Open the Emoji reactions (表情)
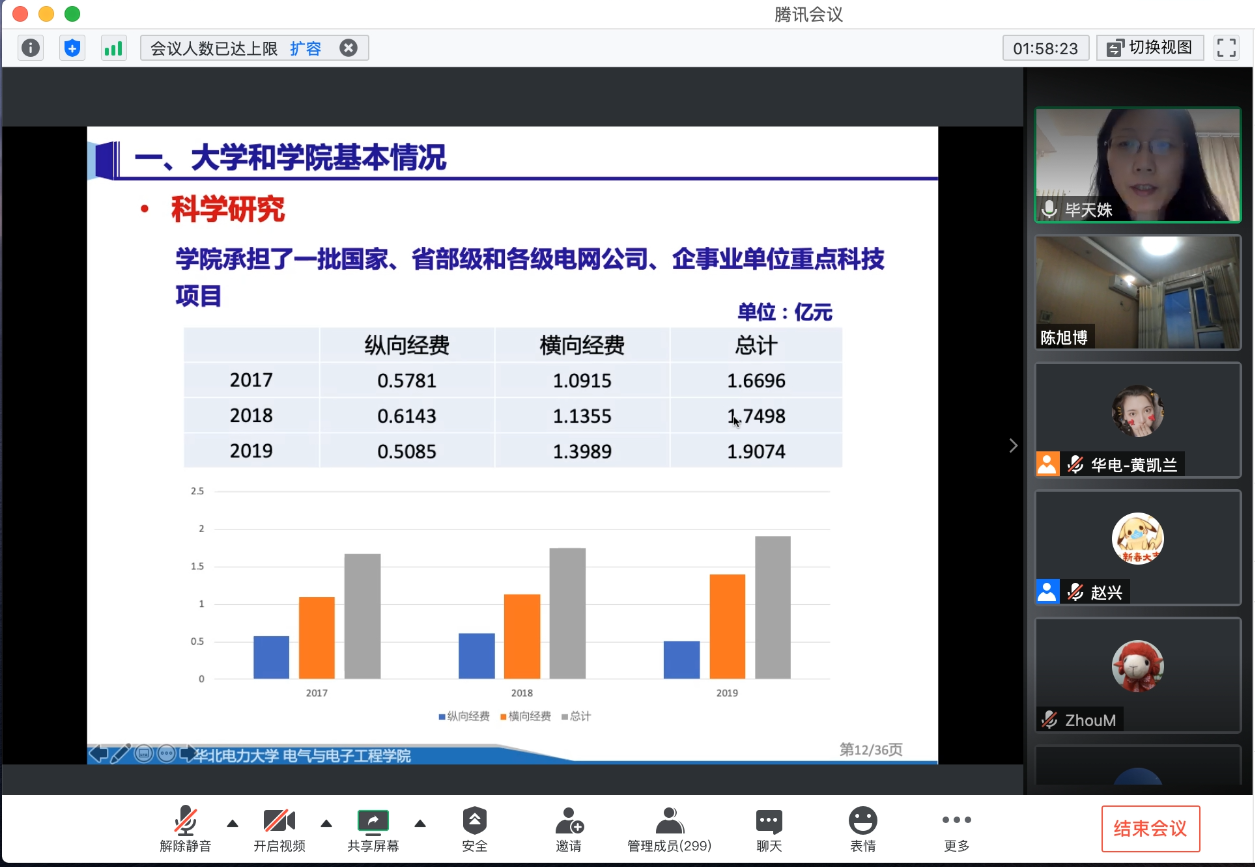Viewport: 1255px width, 867px height. (x=863, y=829)
